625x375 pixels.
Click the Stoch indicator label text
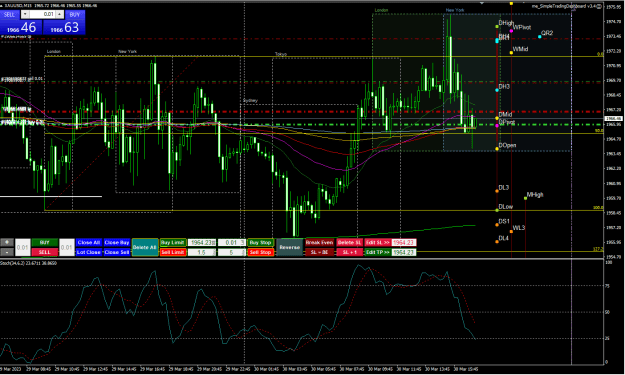tap(28, 263)
